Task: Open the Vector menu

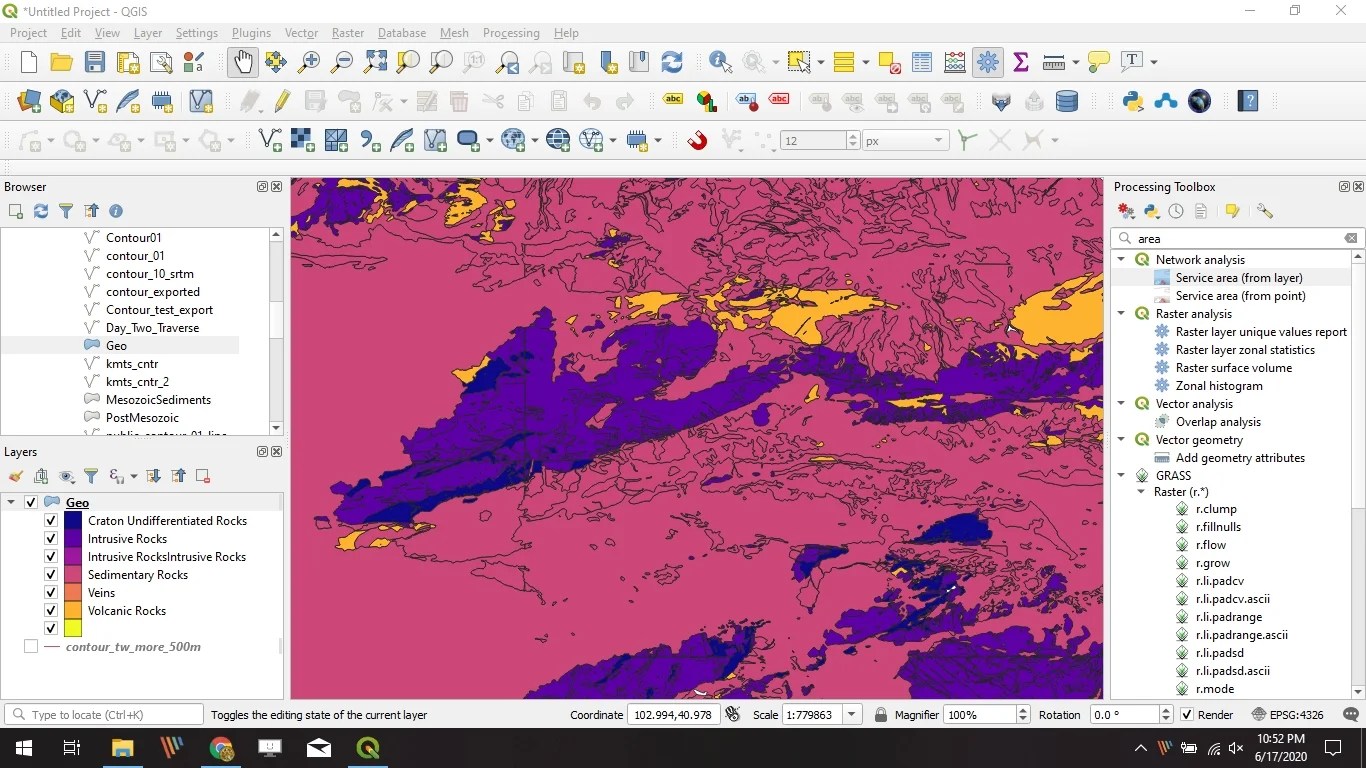Action: 301,33
